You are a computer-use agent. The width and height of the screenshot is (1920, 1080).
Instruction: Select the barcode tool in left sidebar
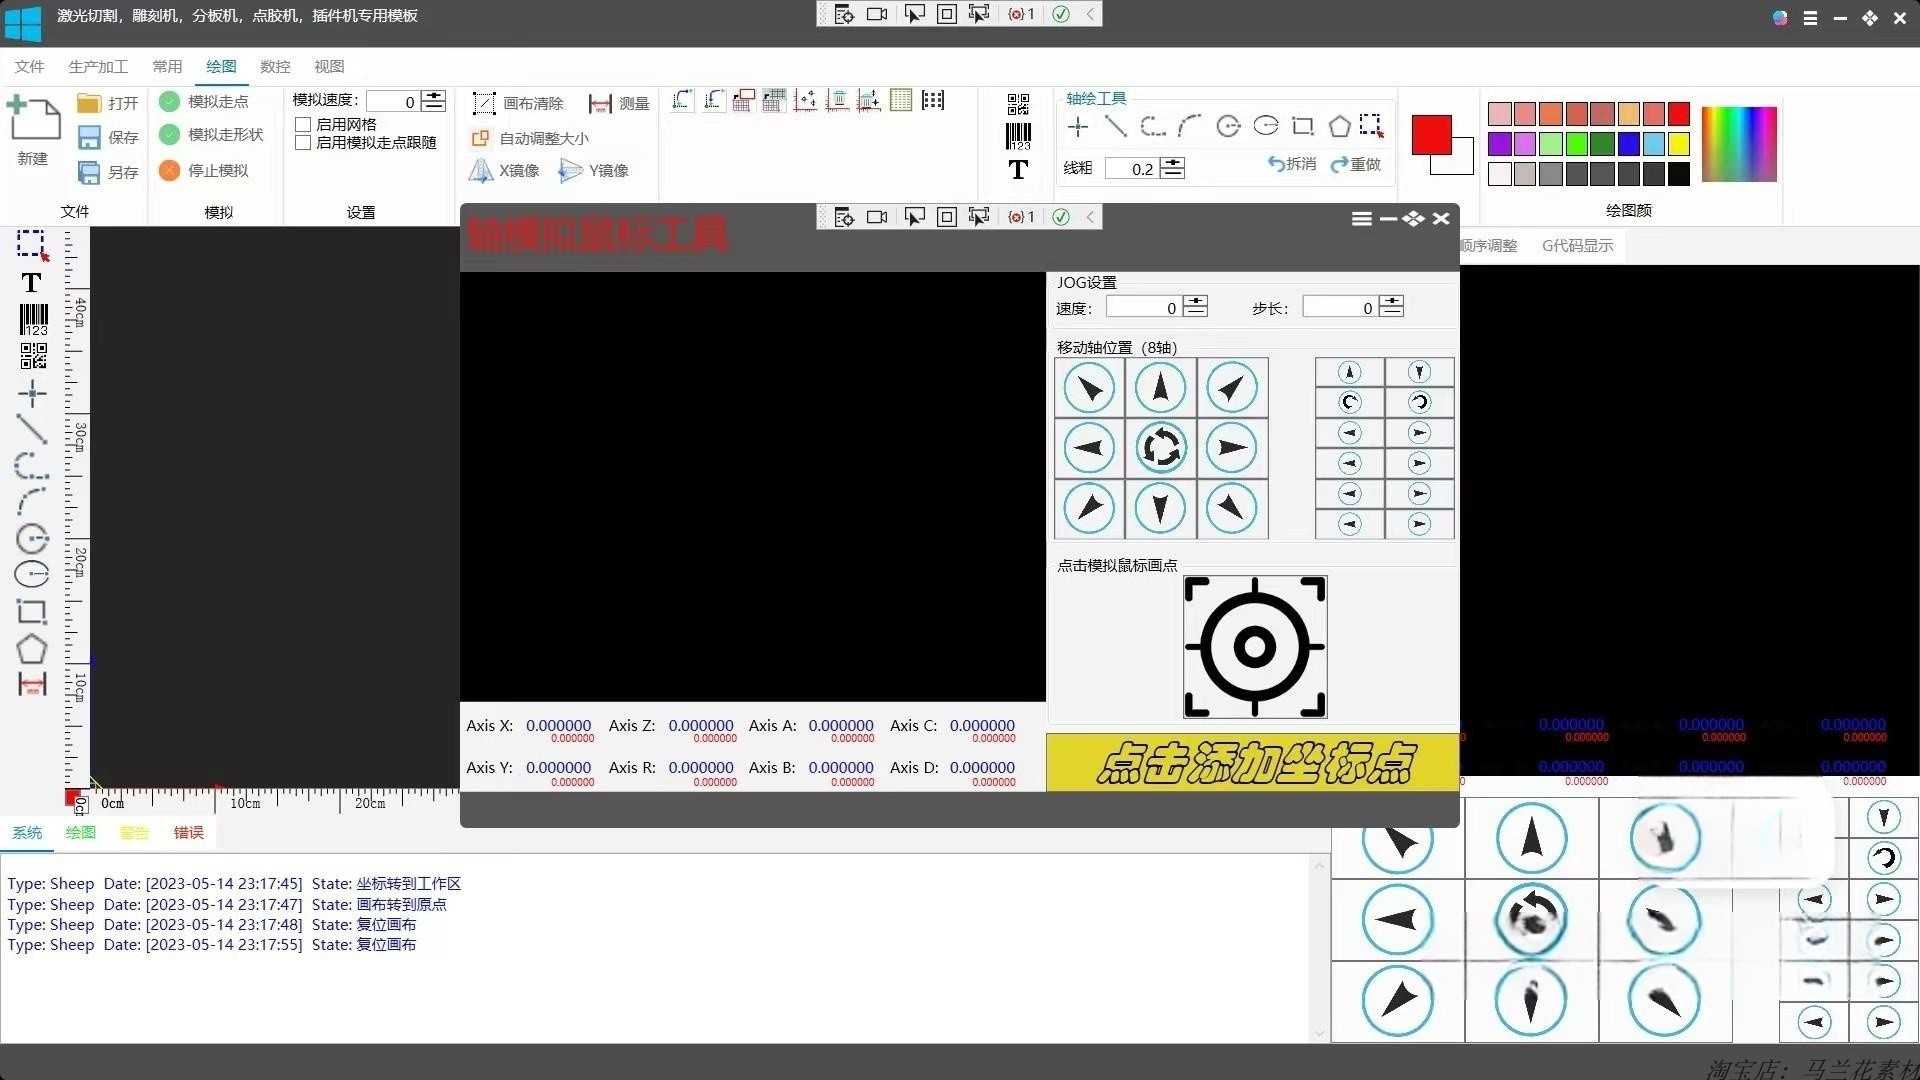pyautogui.click(x=33, y=319)
